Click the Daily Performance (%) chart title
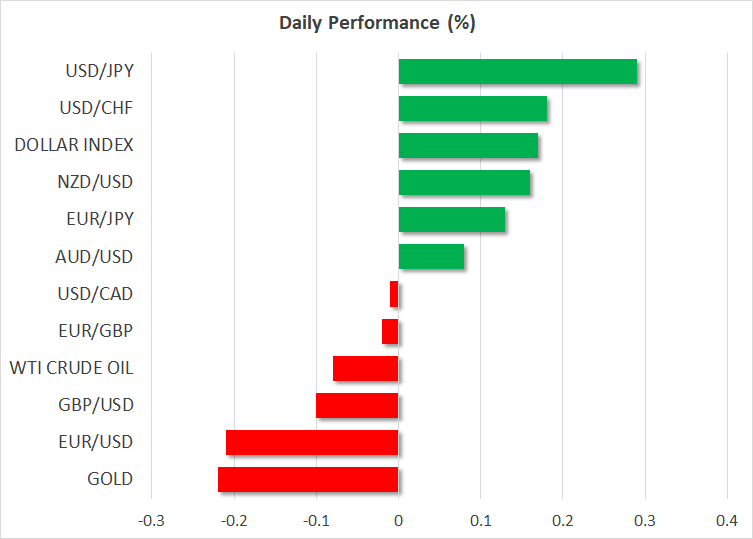753x539 pixels. (376, 22)
